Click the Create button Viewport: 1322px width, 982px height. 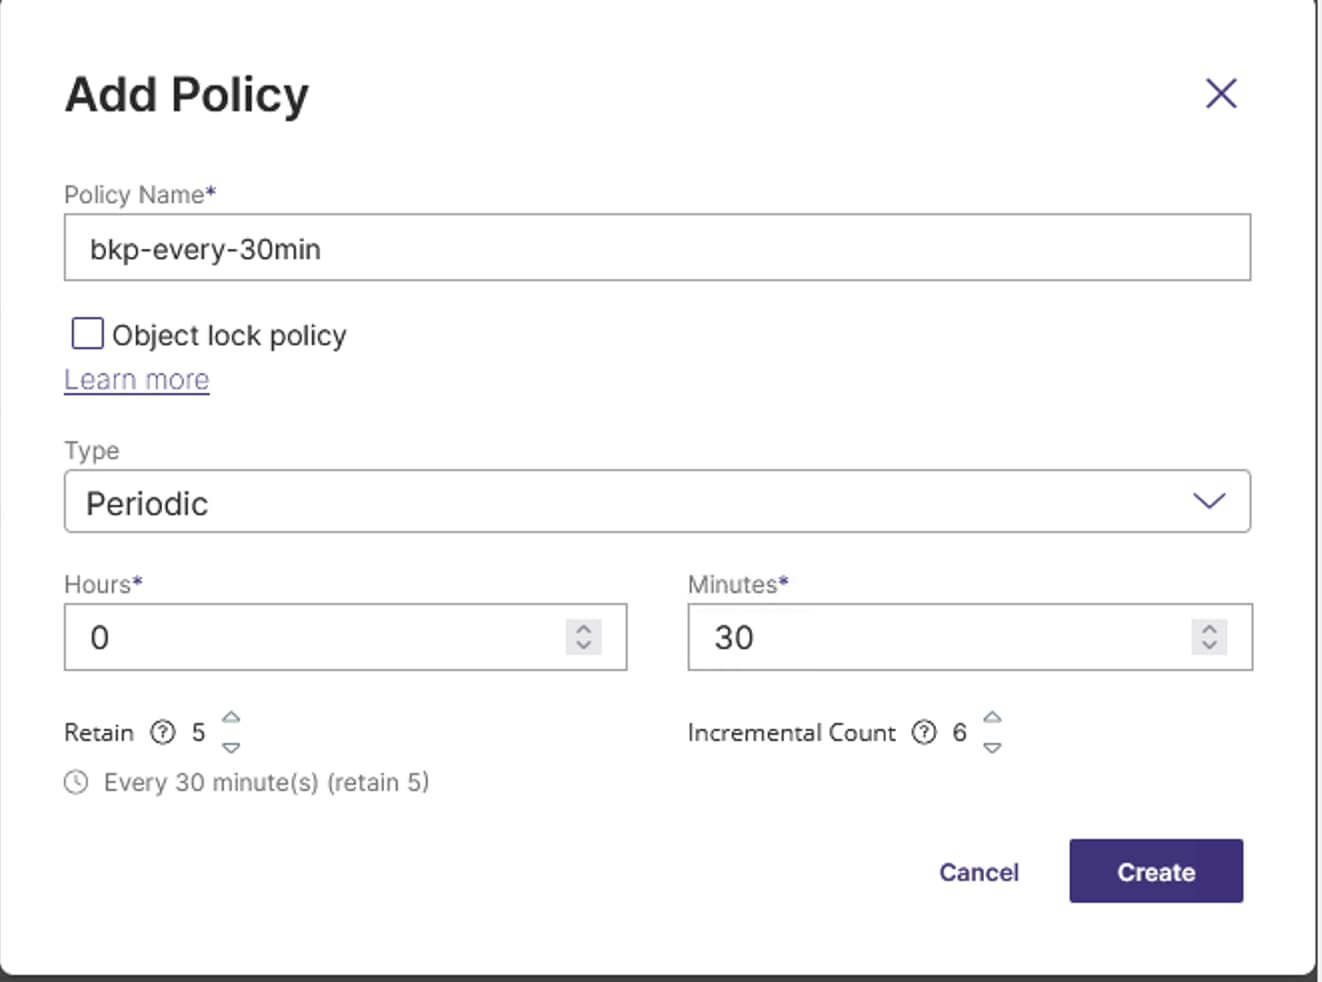(1155, 871)
